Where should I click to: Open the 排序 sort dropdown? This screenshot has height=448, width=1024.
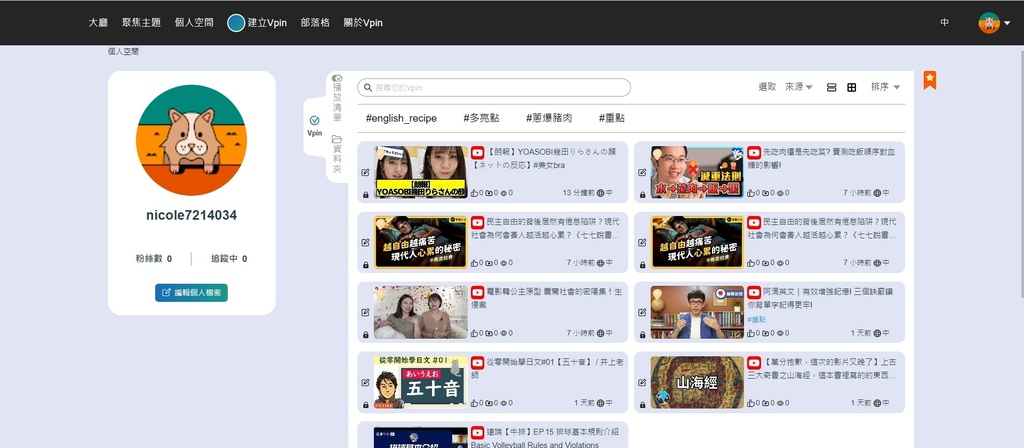(x=885, y=87)
